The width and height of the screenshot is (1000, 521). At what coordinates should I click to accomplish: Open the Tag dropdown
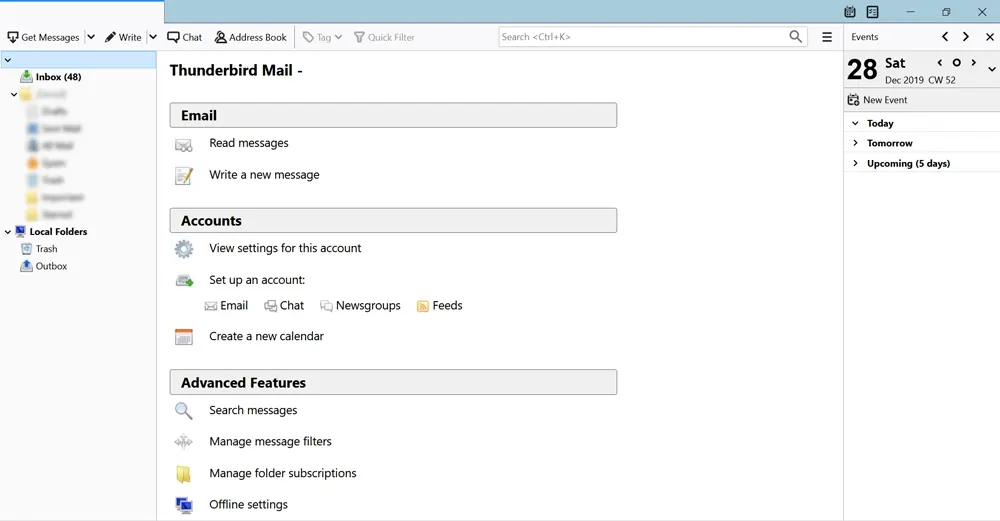(x=322, y=37)
